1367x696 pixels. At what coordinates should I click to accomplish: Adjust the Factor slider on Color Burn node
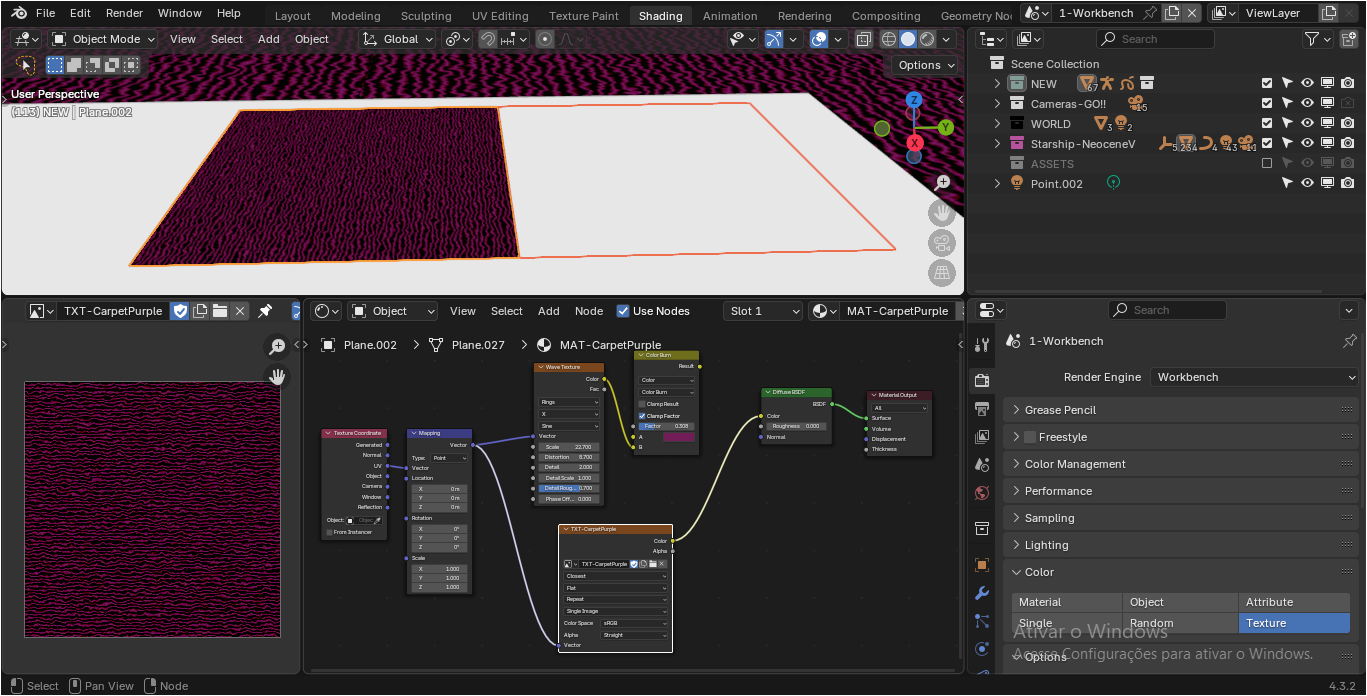point(666,426)
